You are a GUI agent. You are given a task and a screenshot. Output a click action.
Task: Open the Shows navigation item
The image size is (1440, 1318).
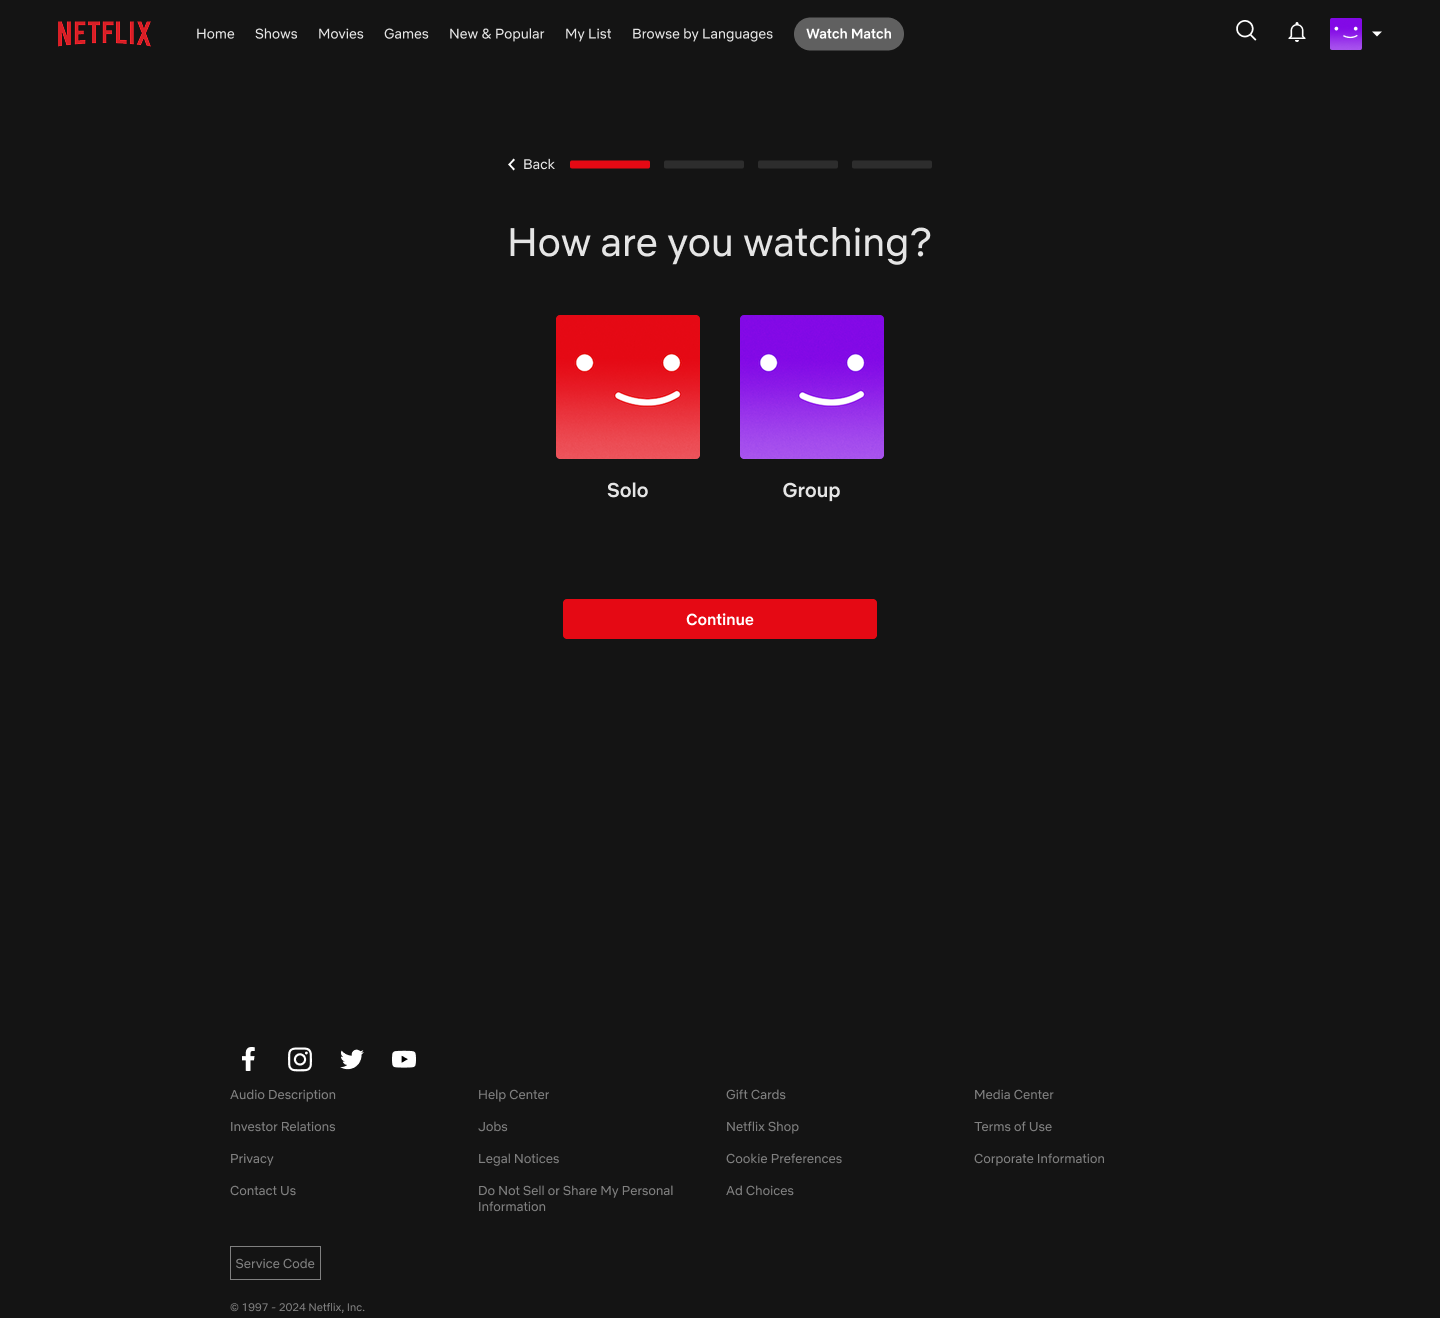tap(276, 34)
